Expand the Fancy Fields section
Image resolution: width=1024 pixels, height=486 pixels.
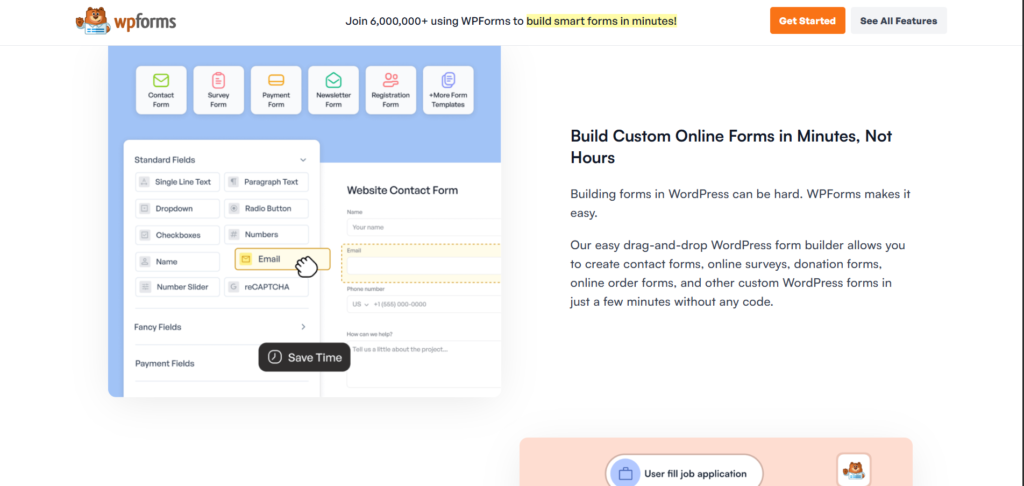point(221,327)
